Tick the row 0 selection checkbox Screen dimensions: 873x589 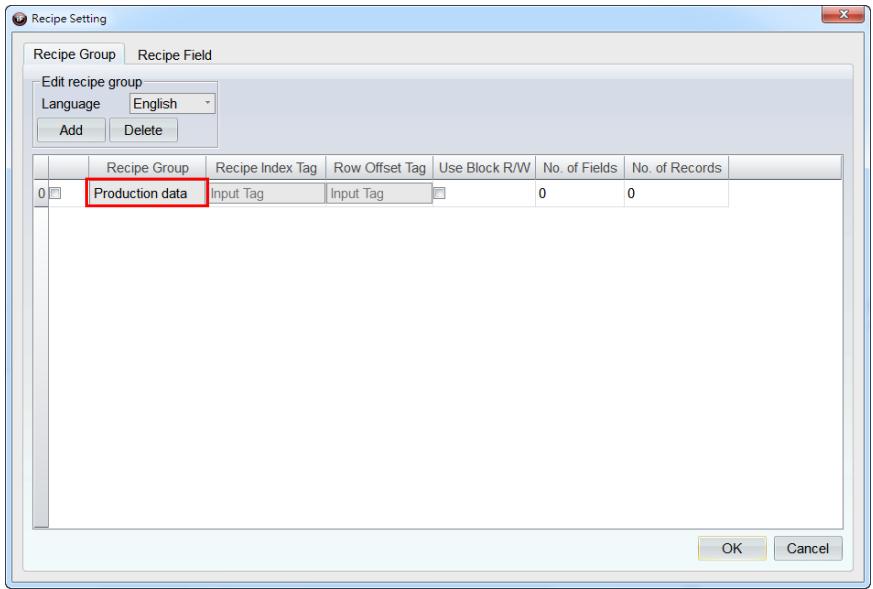coord(55,194)
